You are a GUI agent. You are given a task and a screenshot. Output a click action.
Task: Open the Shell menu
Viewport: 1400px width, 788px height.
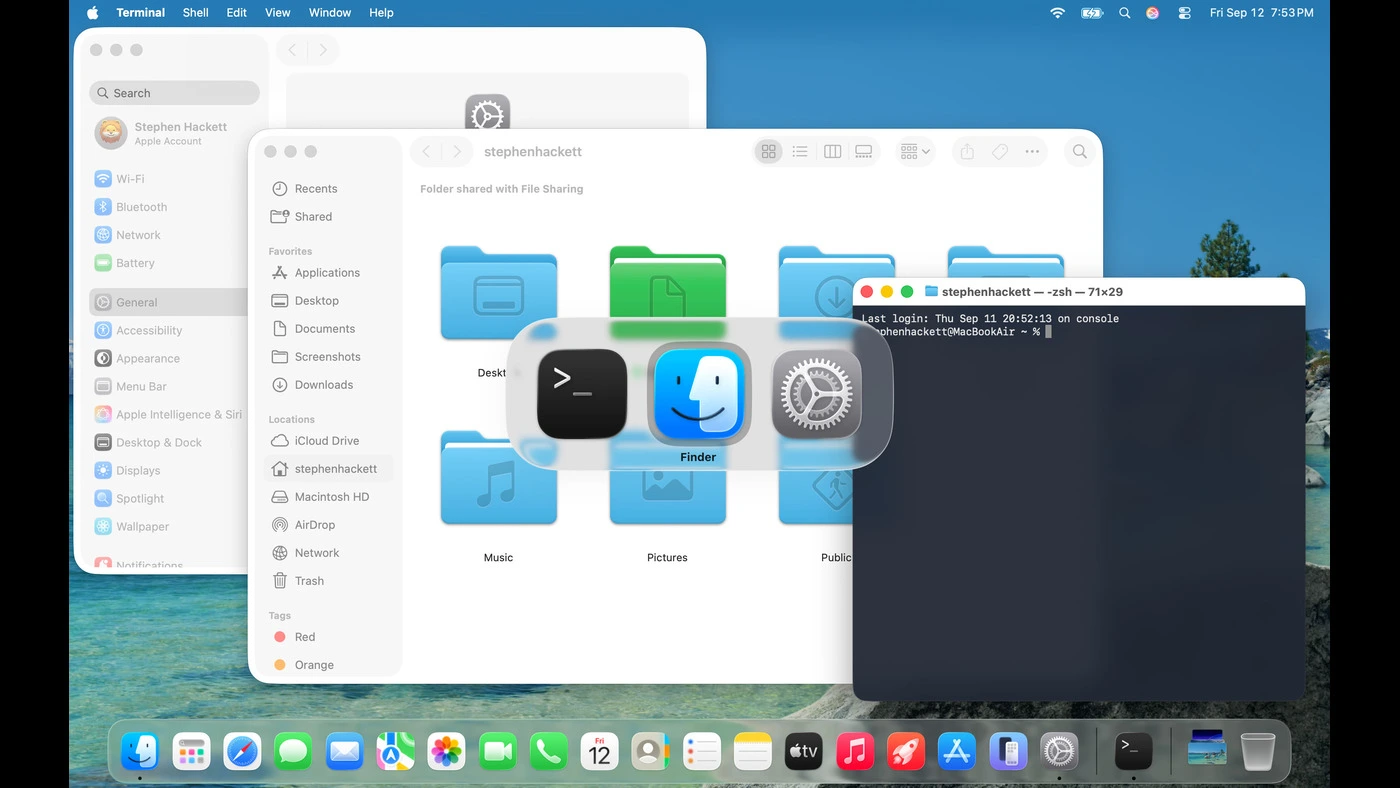pyautogui.click(x=196, y=13)
